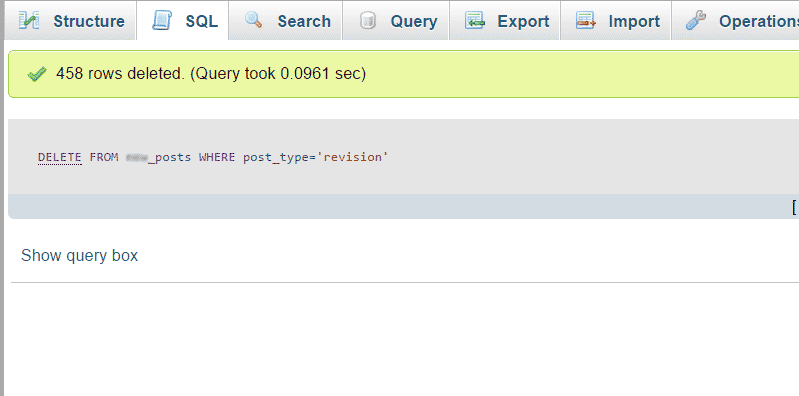Click the Import arrow icon

(x=585, y=20)
